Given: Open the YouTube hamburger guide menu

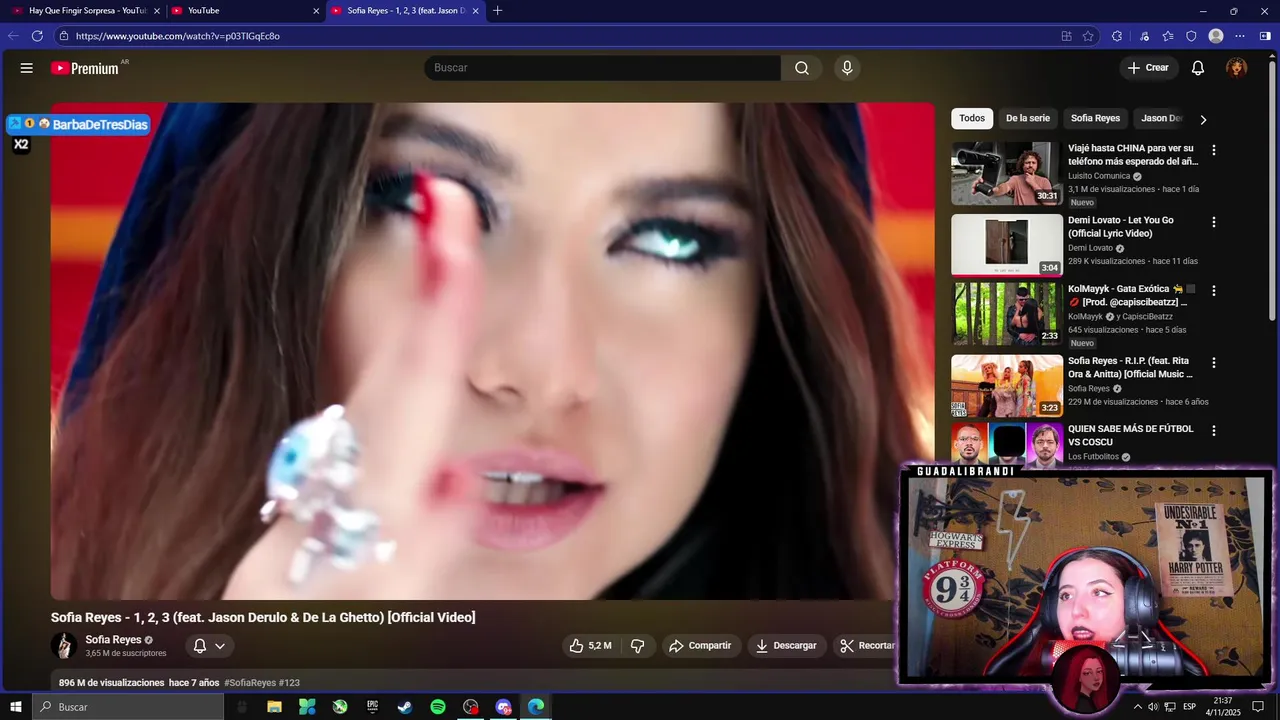Looking at the screenshot, I should tap(27, 68).
